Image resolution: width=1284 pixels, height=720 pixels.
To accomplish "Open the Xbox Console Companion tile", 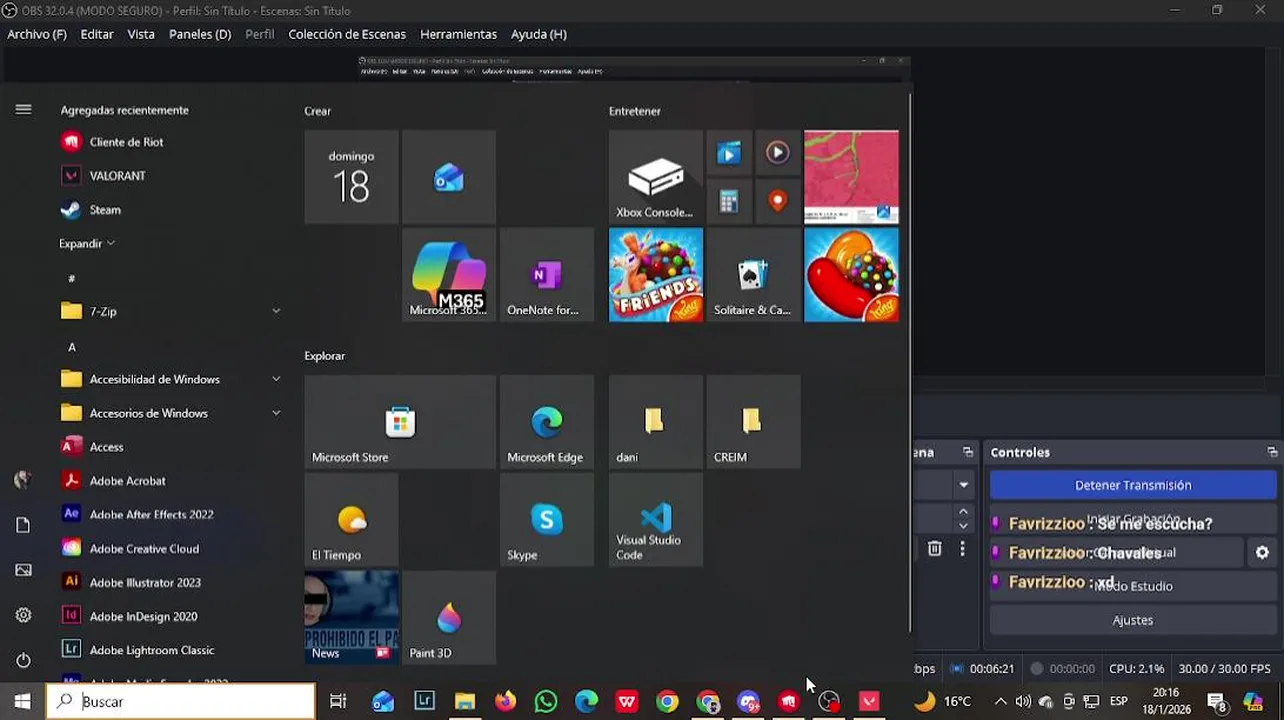I will point(655,177).
